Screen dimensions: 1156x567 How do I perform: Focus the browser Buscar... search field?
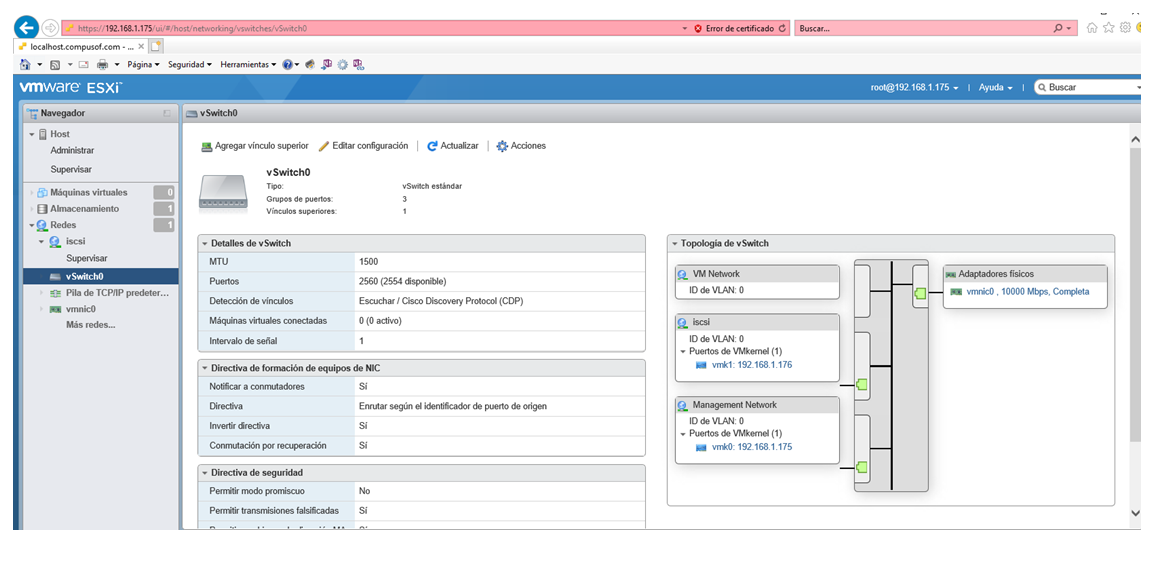click(923, 29)
